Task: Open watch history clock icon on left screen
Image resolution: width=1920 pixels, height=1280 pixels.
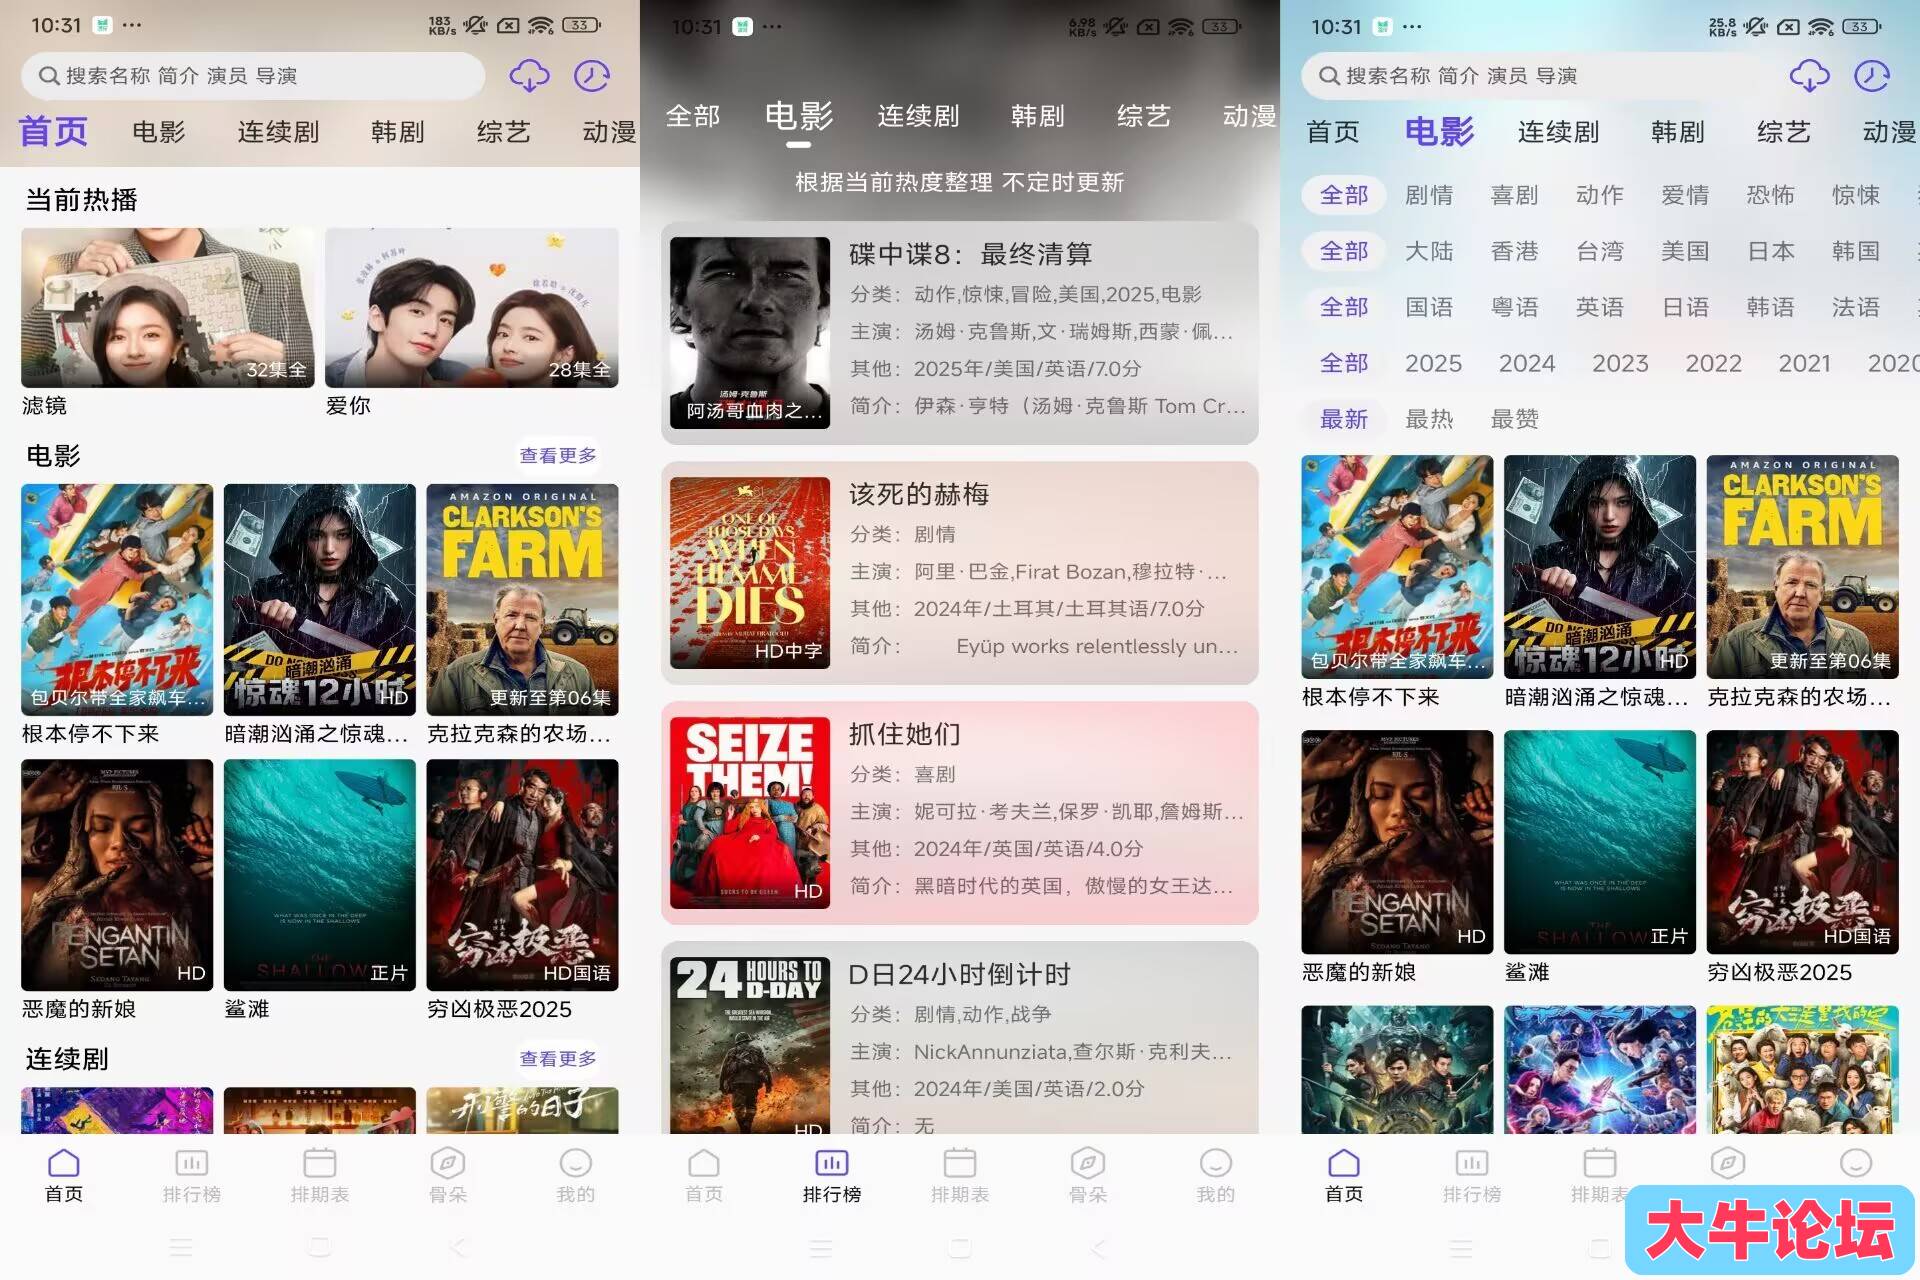Action: (x=591, y=76)
